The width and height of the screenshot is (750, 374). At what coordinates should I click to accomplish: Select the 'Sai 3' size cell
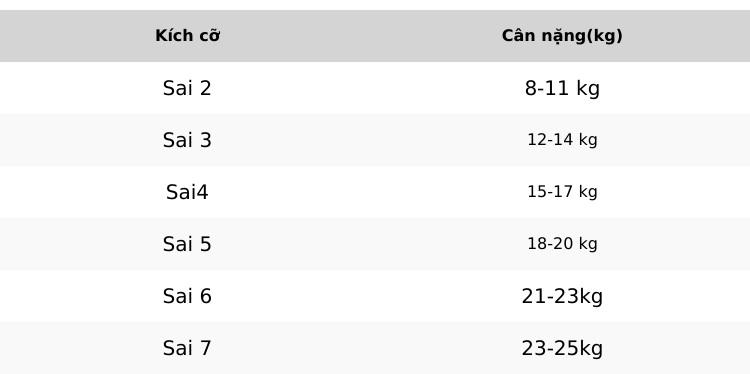[x=187, y=140]
